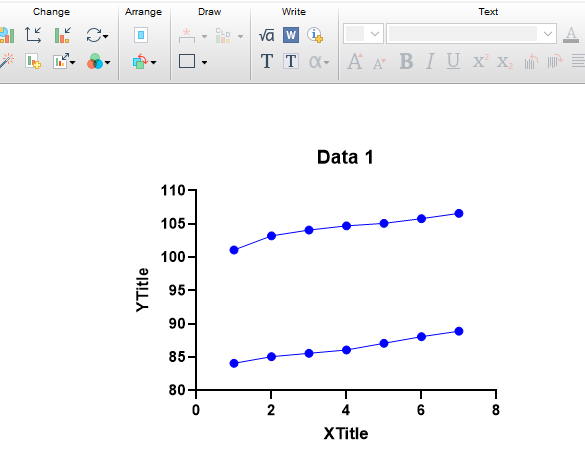Click the color scheme circles icon
Viewport: 585px width, 467px height.
(x=95, y=62)
